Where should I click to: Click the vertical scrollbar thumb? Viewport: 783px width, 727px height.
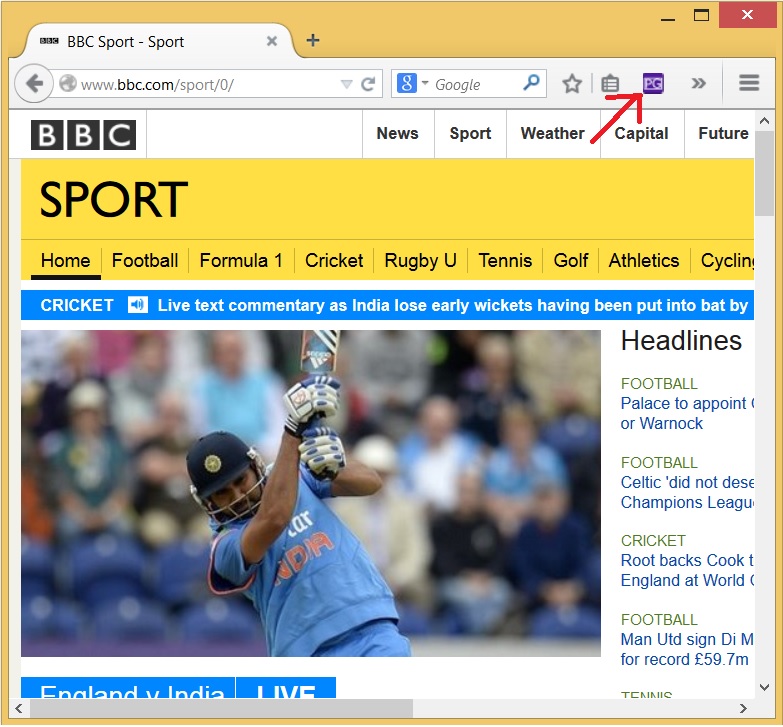764,173
